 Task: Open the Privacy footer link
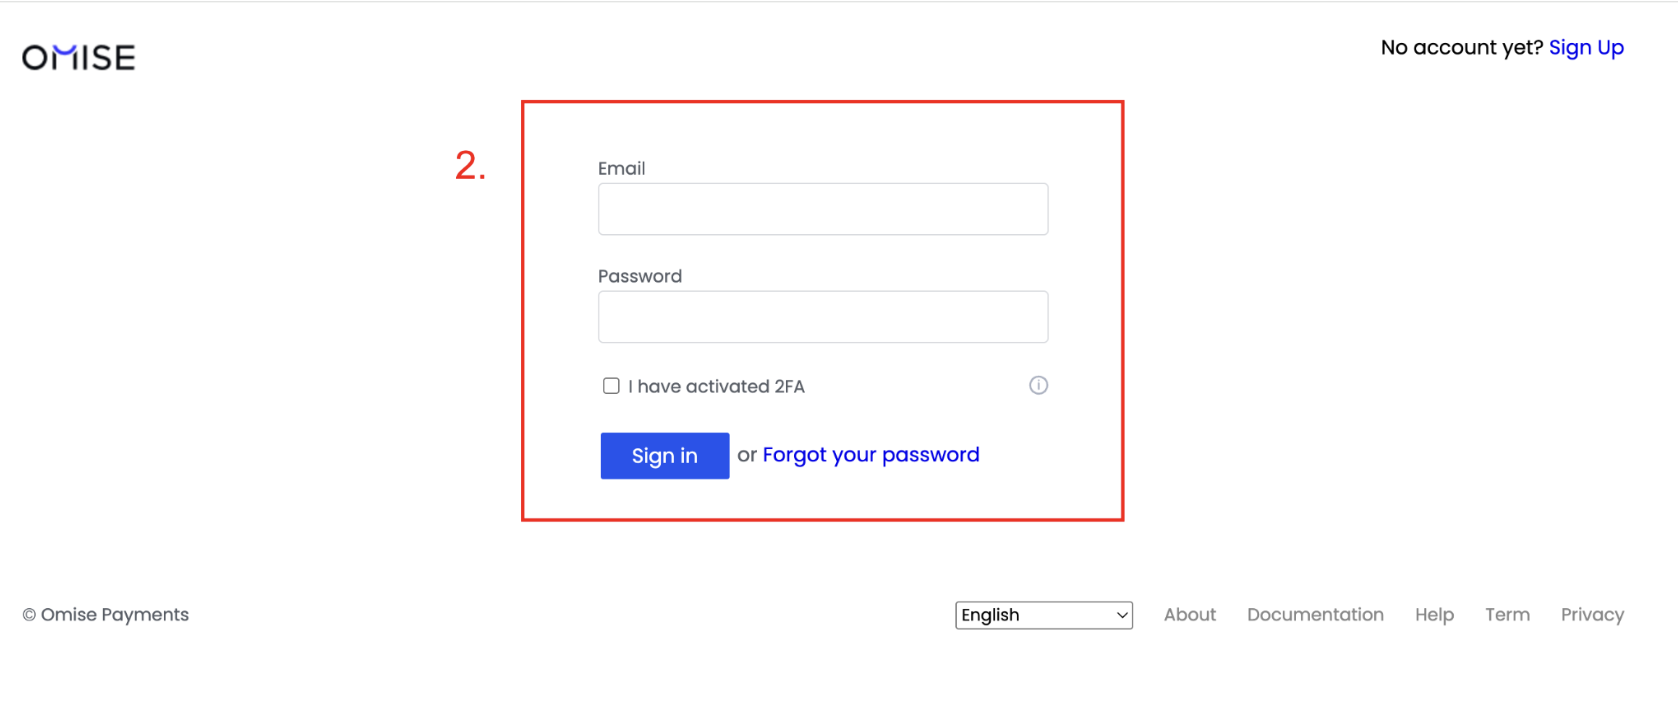click(1592, 615)
